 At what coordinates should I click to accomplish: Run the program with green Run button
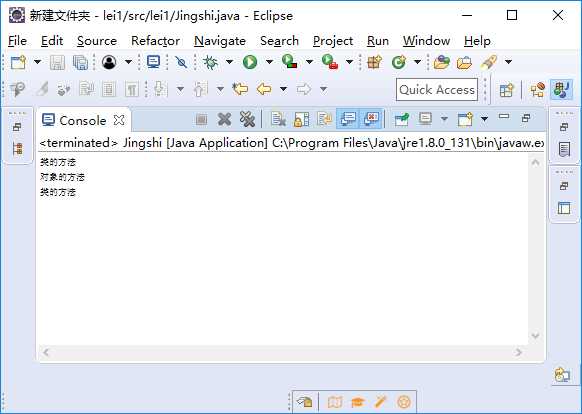tap(250, 62)
